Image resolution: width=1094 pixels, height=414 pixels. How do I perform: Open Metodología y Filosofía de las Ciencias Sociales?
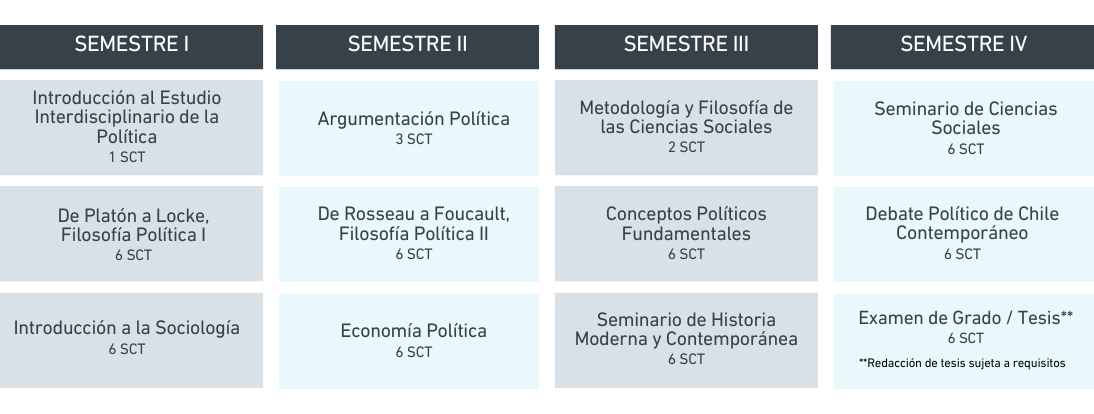click(686, 127)
